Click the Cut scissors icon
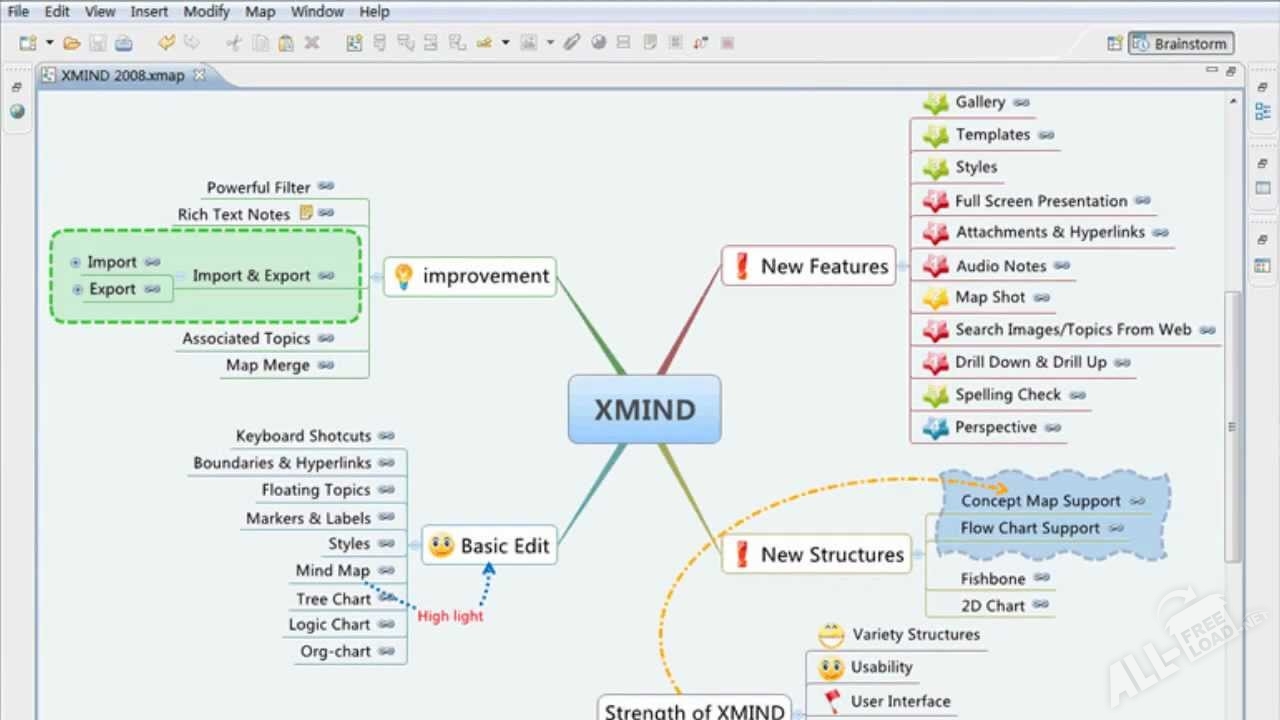 [234, 43]
